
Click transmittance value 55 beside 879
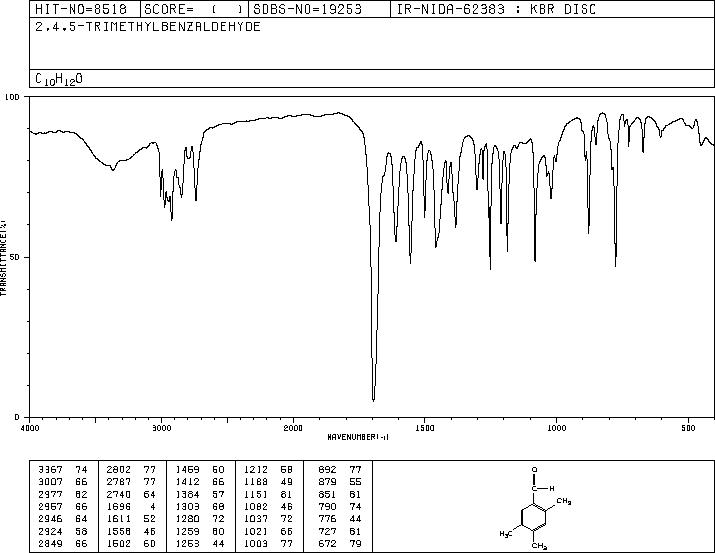tap(355, 482)
